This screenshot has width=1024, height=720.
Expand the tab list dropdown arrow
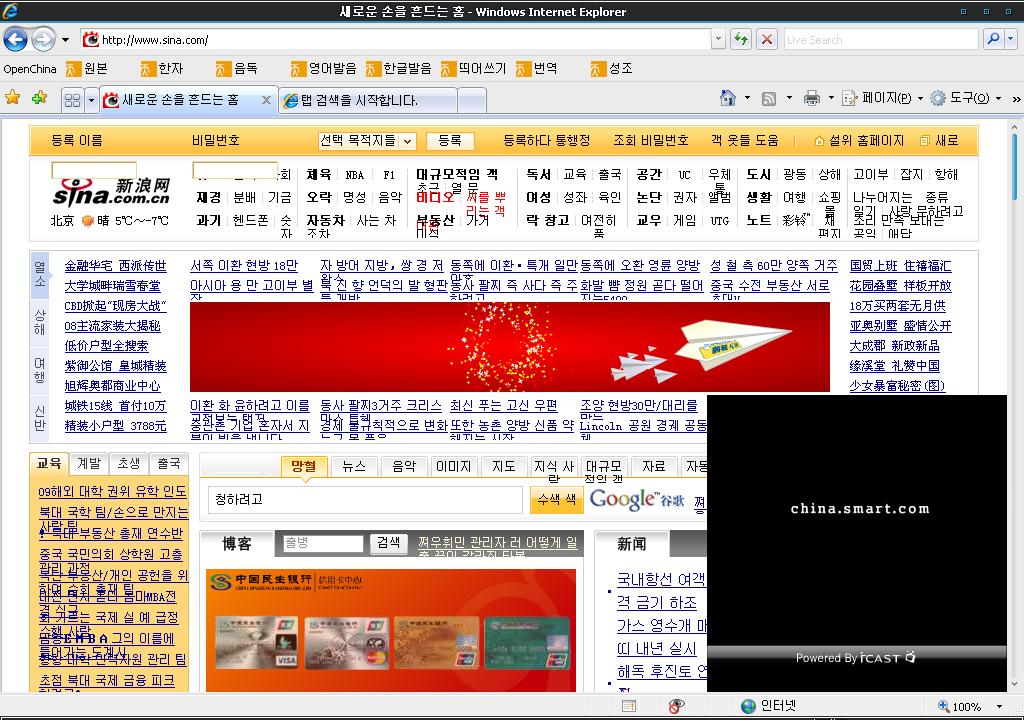pyautogui.click(x=91, y=100)
